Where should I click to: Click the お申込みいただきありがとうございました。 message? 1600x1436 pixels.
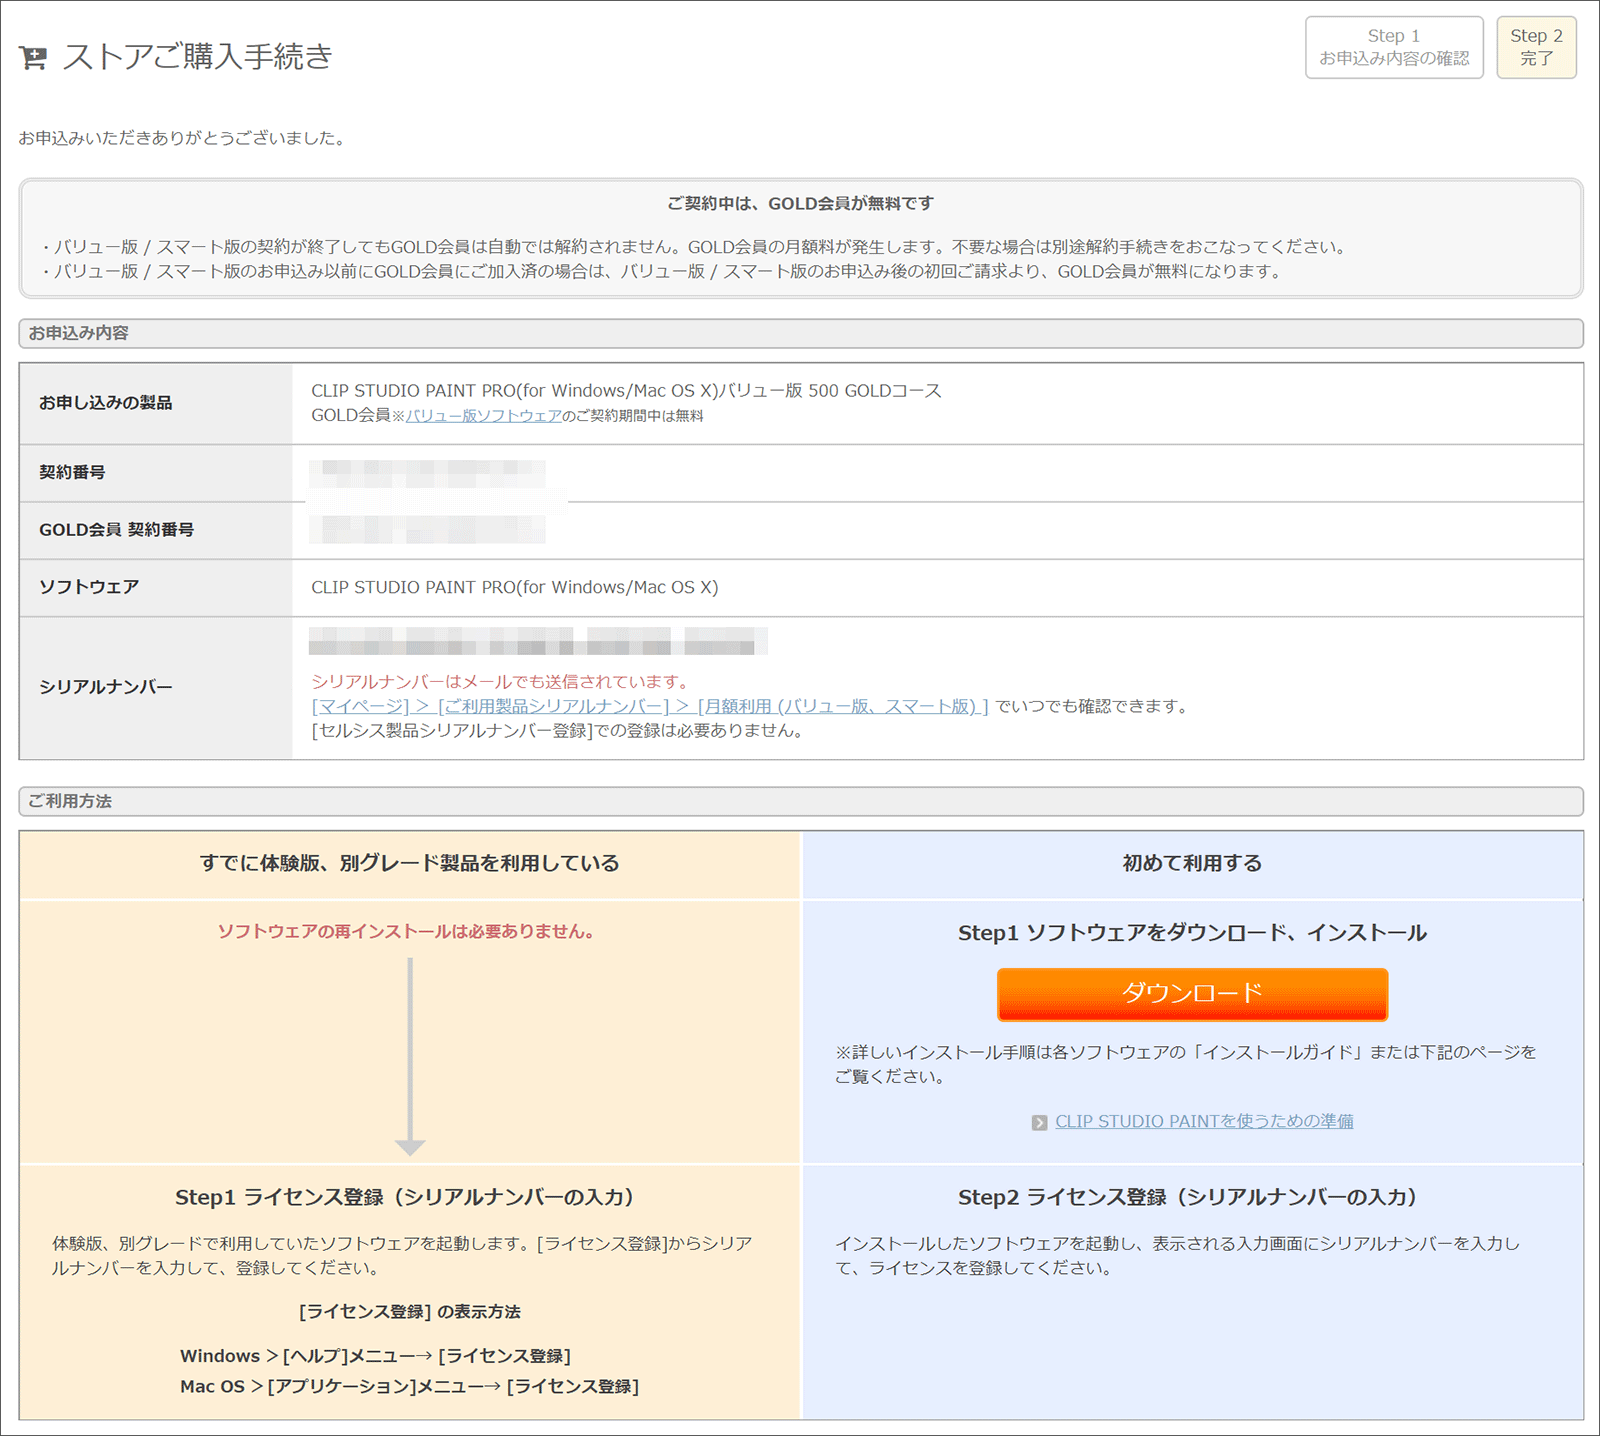point(185,138)
